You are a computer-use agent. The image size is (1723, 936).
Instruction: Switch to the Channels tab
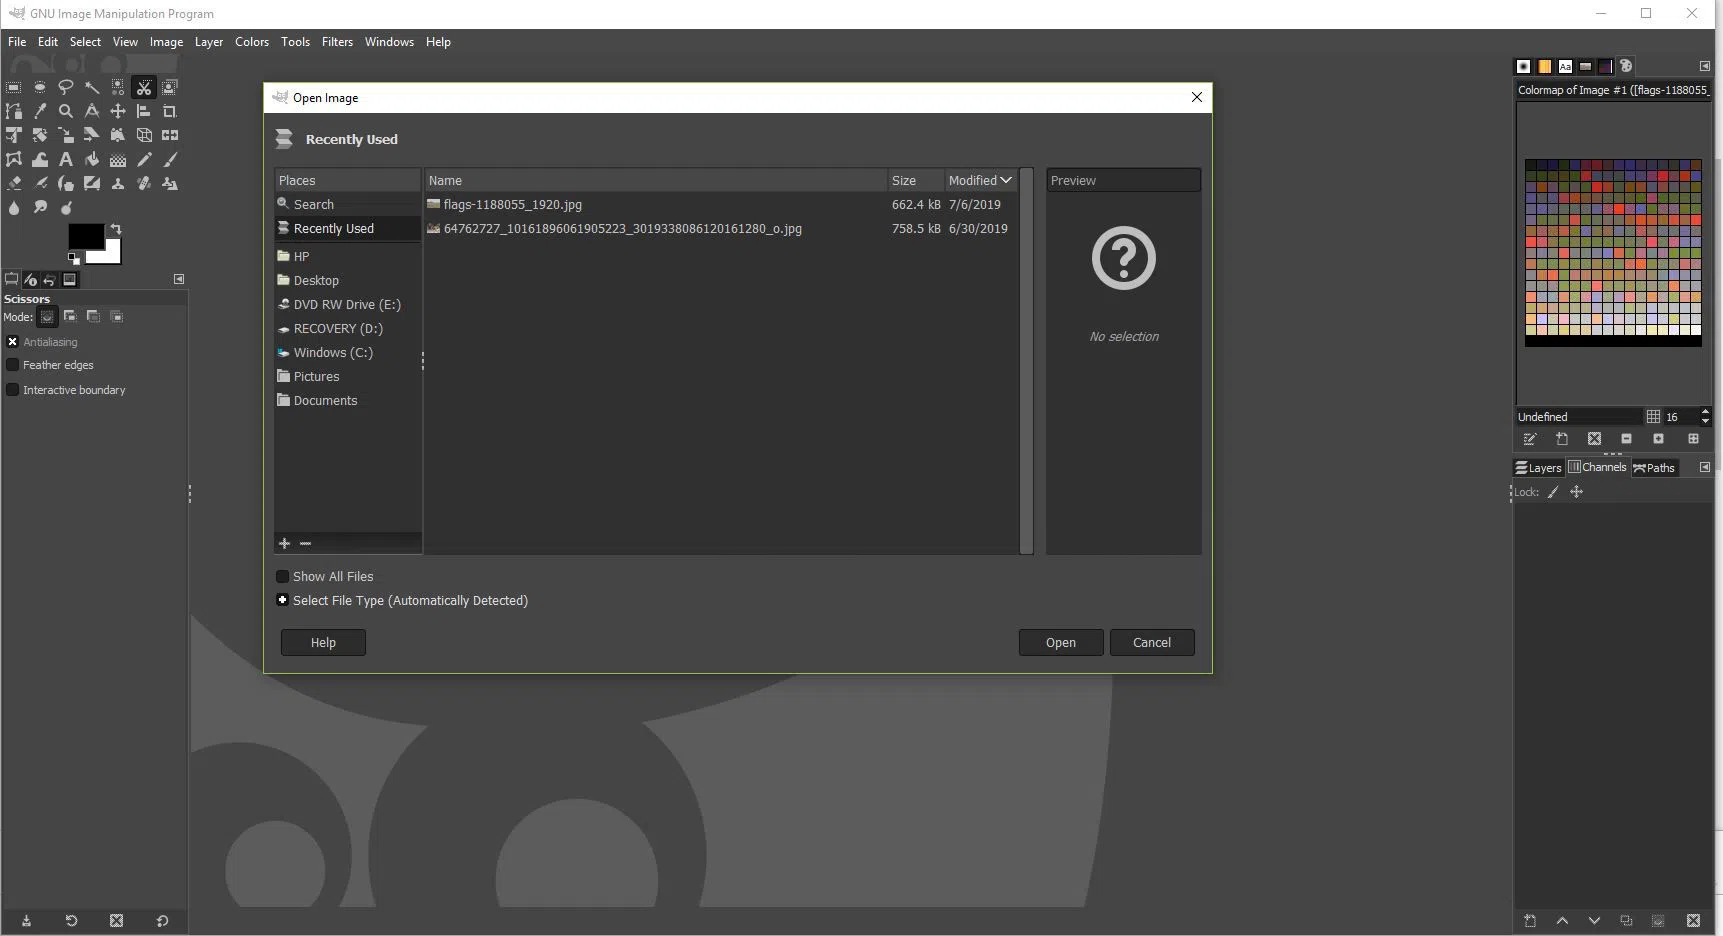[1597, 467]
